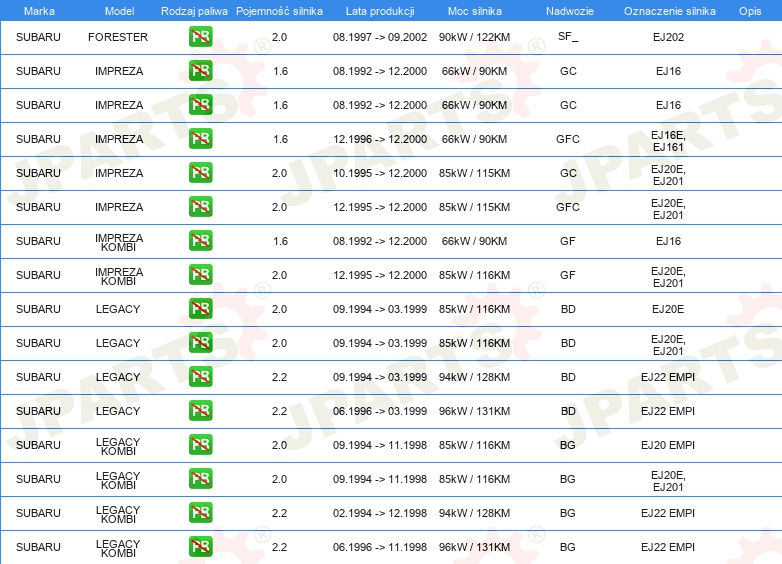Click SUBARU in the FORESTER row
Screen dimensions: 782x564
coord(38,37)
